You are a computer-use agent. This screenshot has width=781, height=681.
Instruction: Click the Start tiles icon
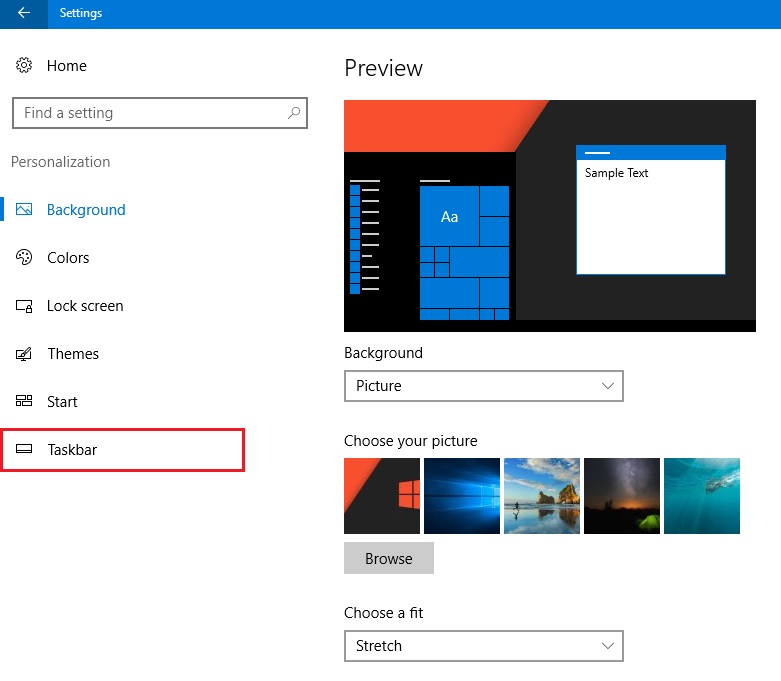(25, 402)
